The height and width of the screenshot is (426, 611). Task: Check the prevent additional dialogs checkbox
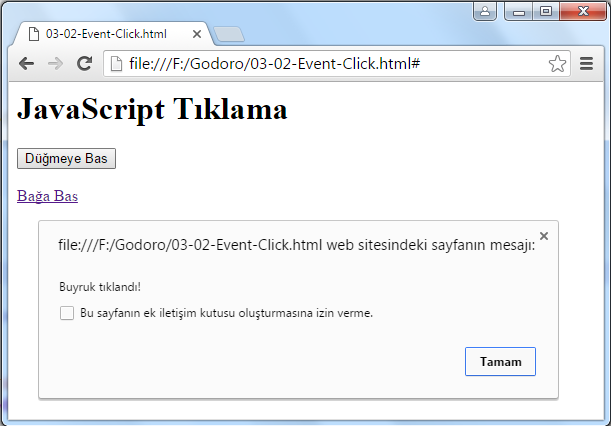tap(67, 313)
